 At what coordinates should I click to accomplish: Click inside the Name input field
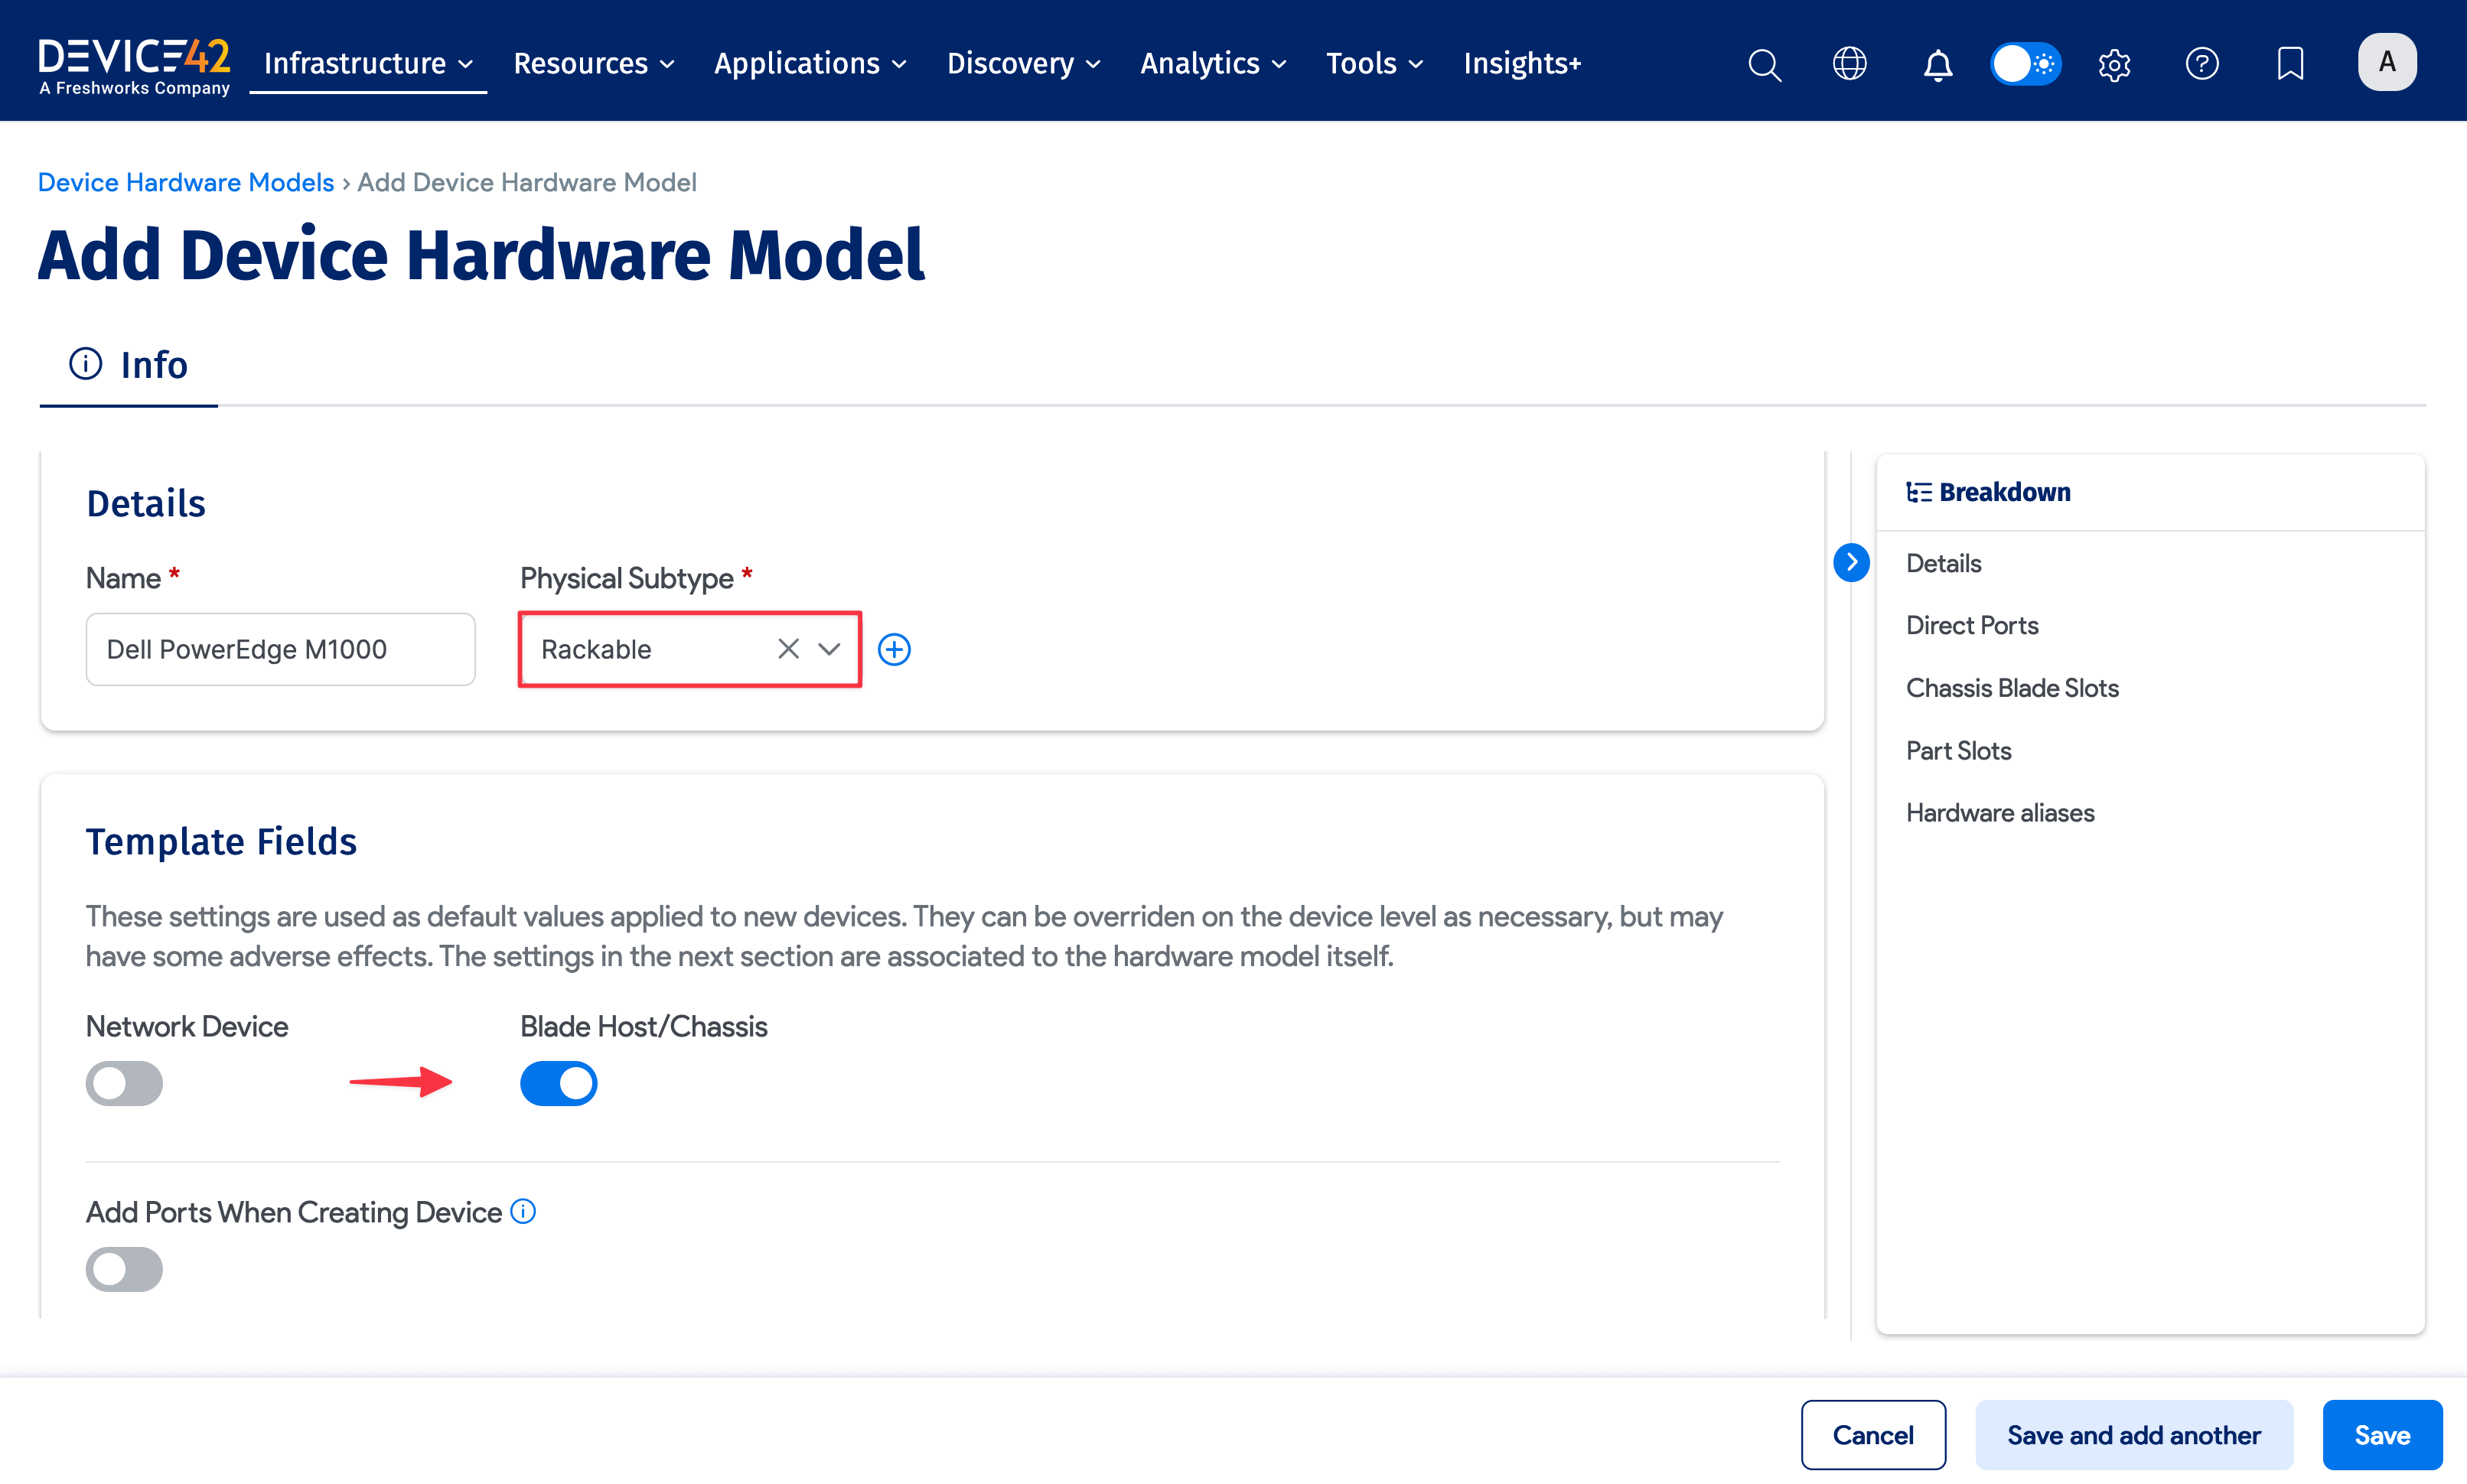pos(280,649)
